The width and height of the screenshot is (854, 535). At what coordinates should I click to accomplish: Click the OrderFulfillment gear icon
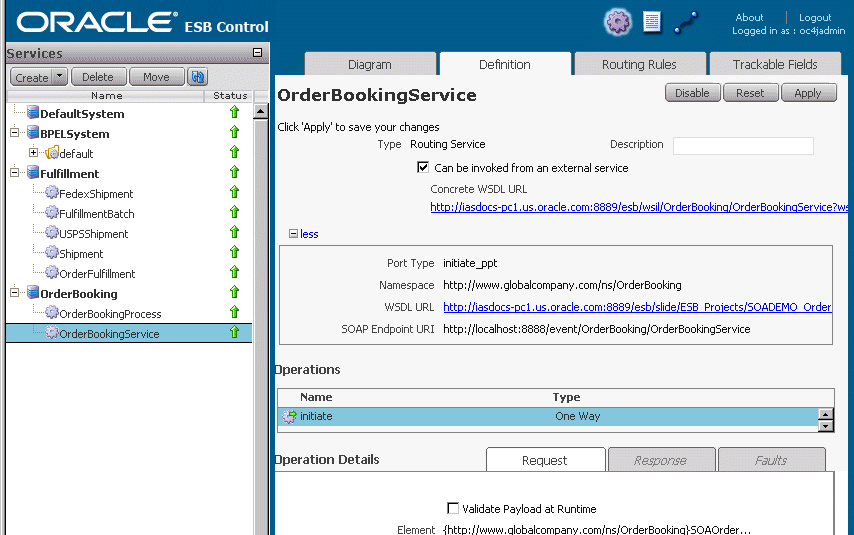coord(52,272)
